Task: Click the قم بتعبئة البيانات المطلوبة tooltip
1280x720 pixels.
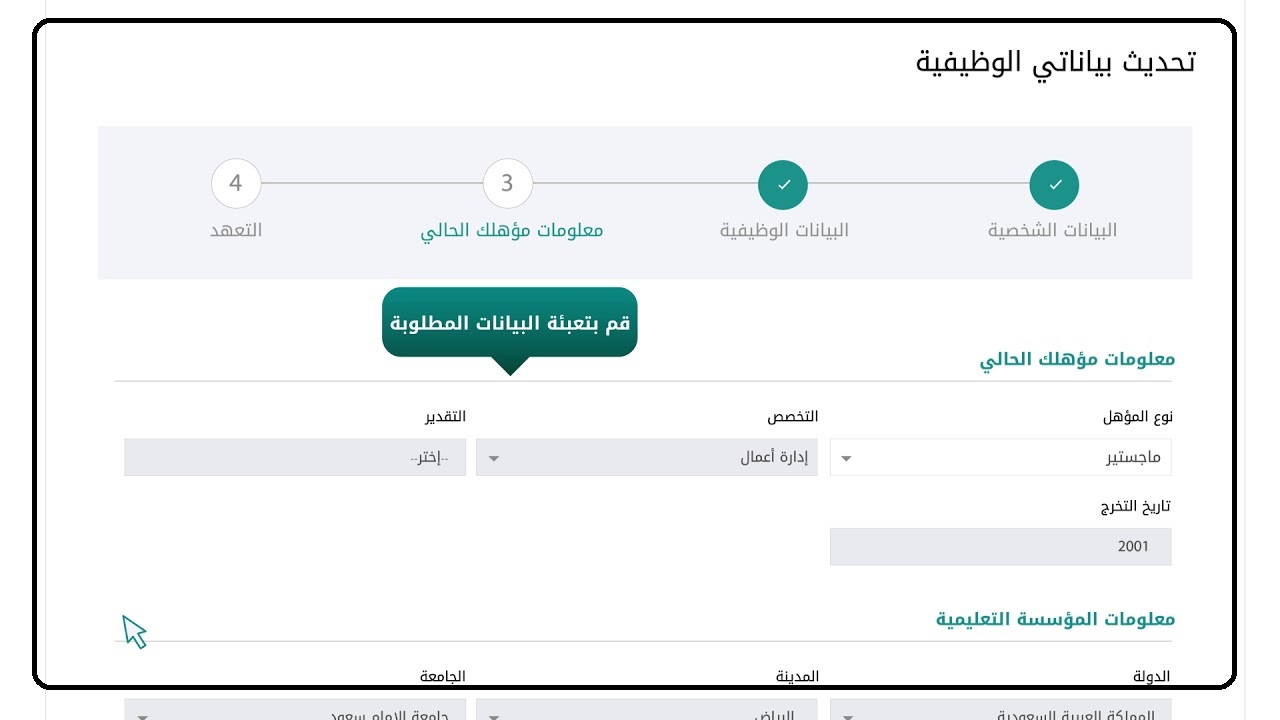Action: pyautogui.click(x=510, y=323)
